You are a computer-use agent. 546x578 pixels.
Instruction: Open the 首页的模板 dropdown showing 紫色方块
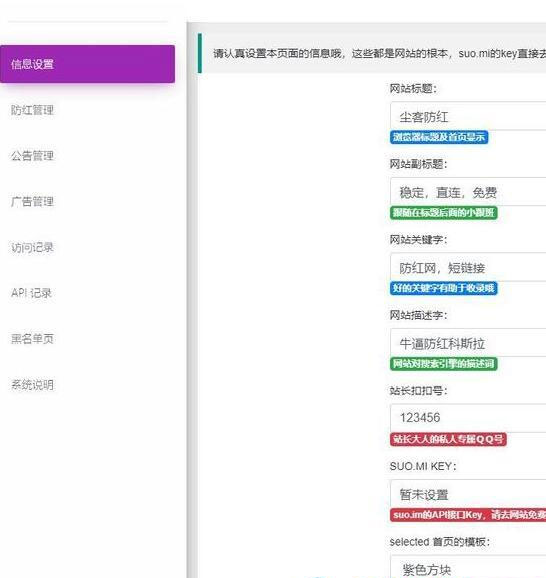(468, 567)
